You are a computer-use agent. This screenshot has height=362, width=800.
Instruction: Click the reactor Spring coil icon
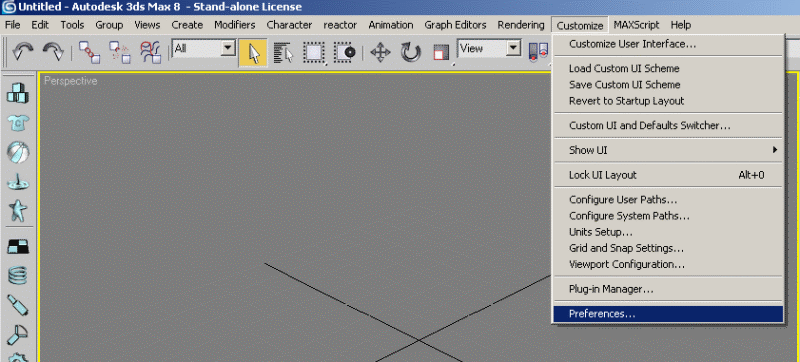[18, 275]
